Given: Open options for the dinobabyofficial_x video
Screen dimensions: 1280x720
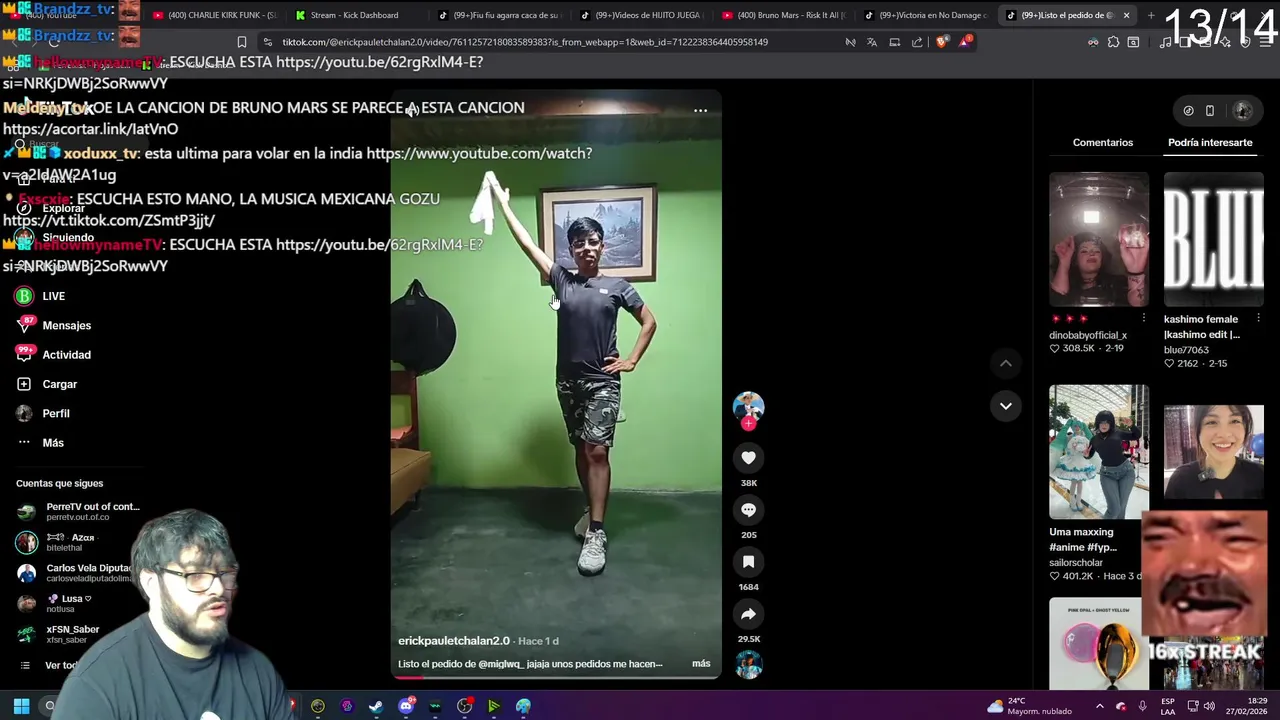Looking at the screenshot, I should pyautogui.click(x=1144, y=319).
